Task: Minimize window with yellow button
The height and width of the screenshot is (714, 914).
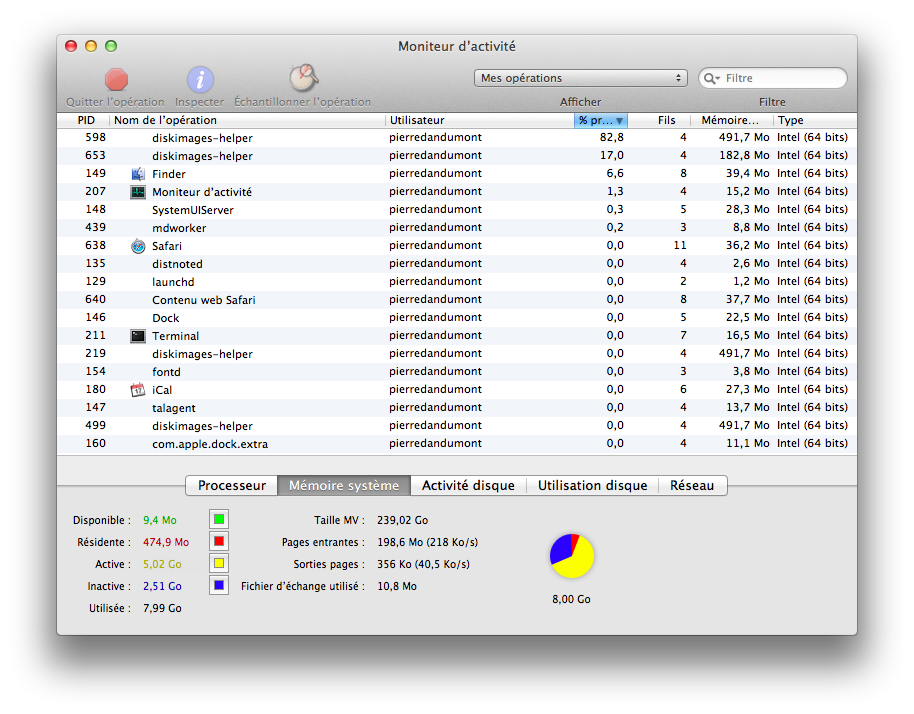Action: (91, 46)
